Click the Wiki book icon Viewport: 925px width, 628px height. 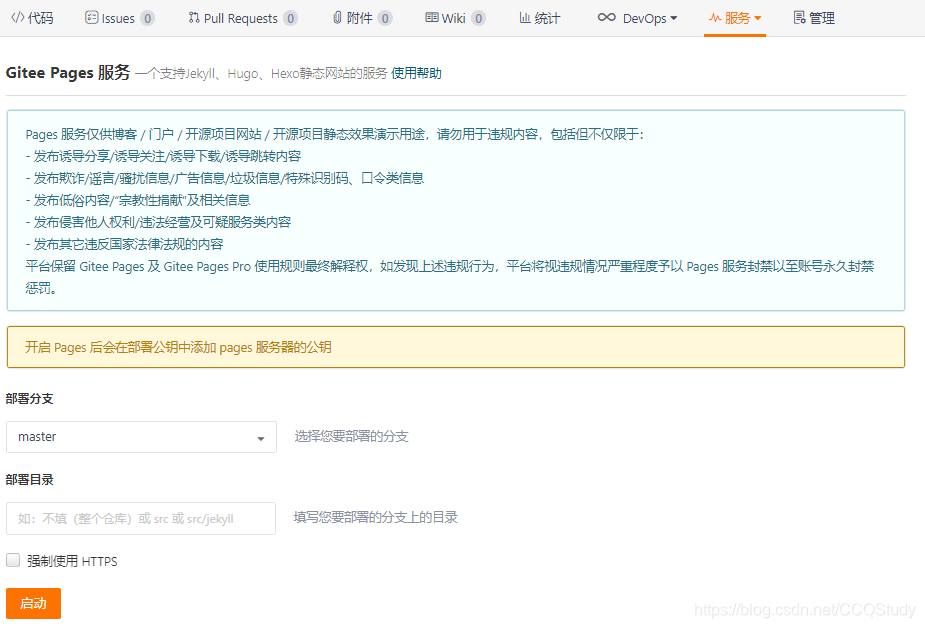(x=432, y=18)
